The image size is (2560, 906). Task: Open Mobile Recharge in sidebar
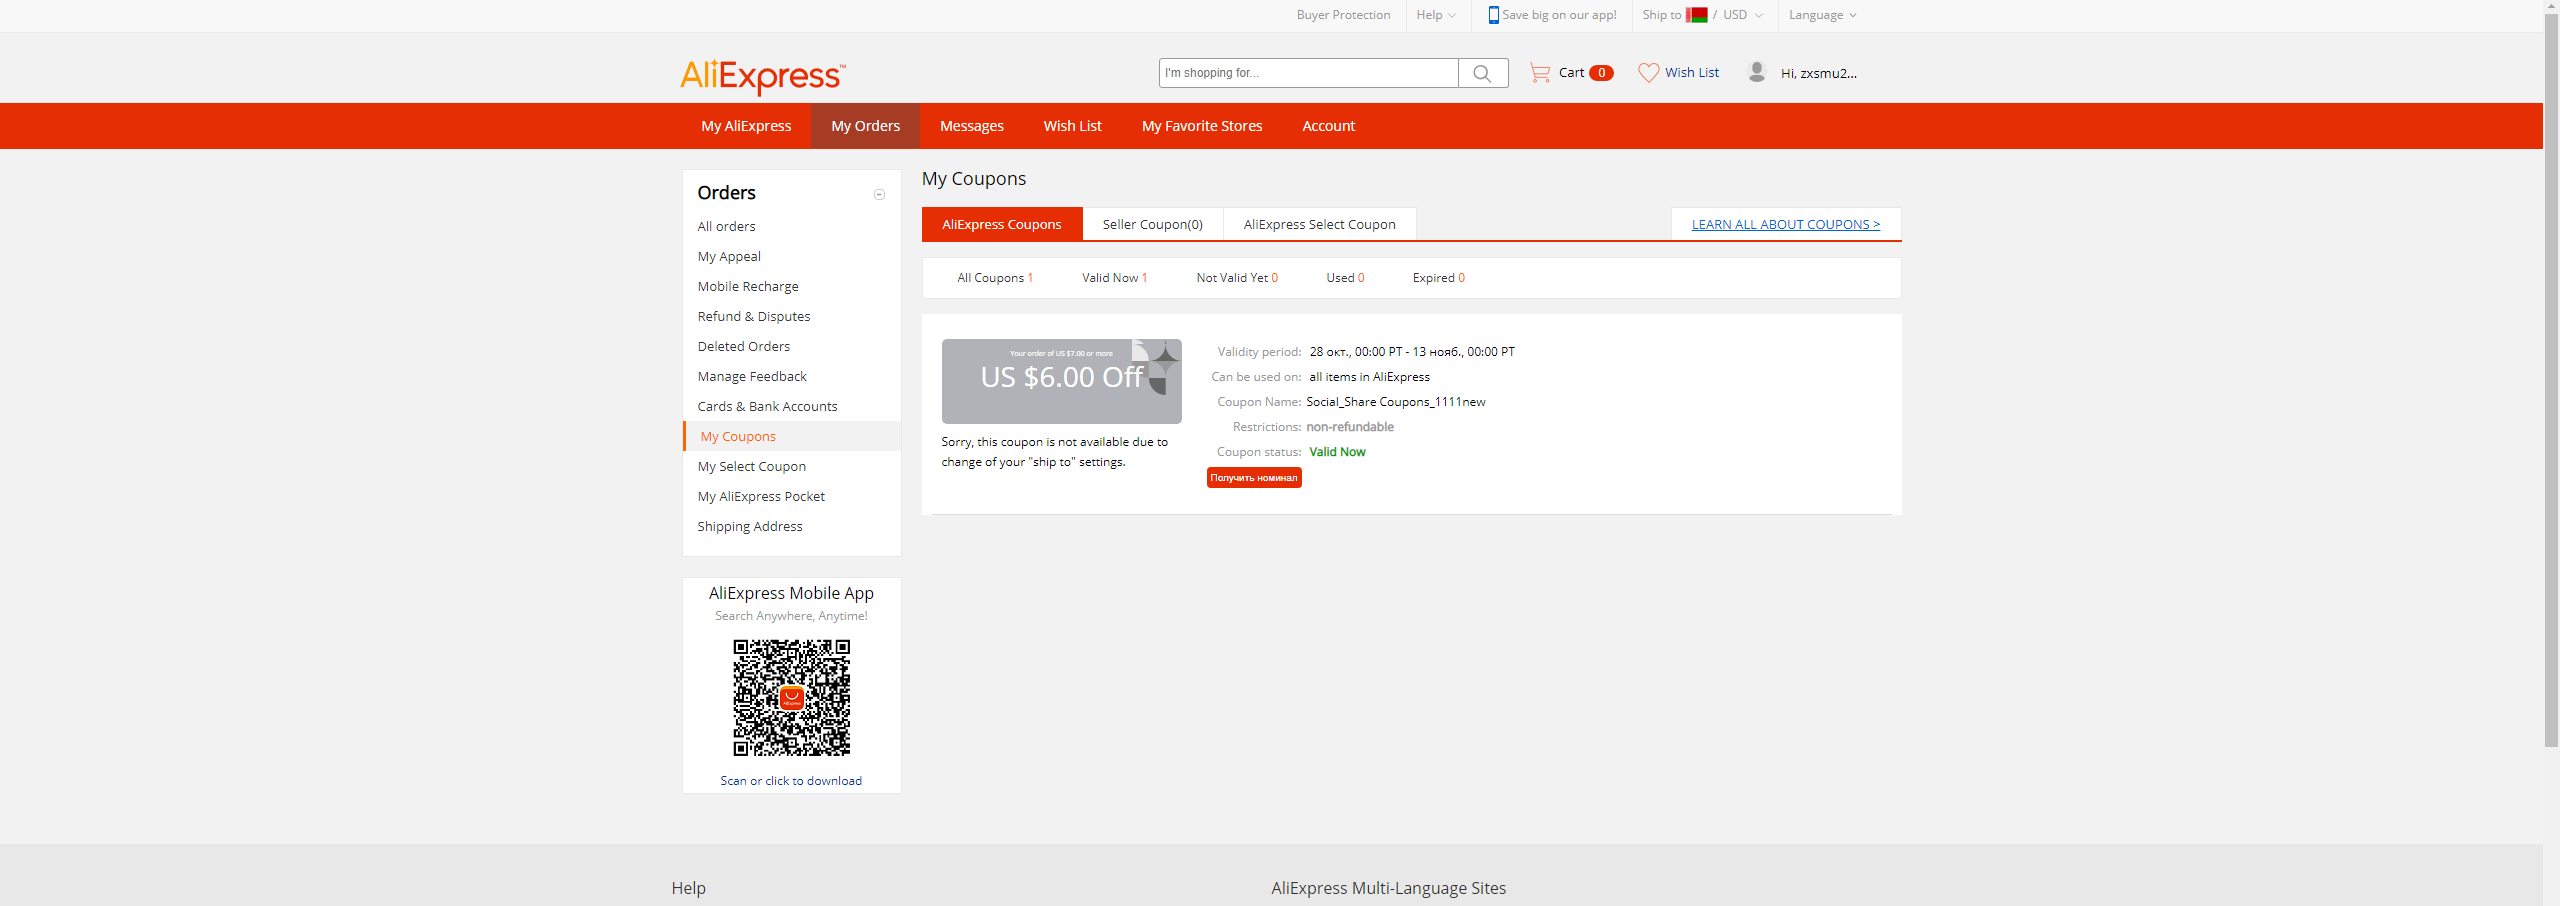(x=748, y=287)
